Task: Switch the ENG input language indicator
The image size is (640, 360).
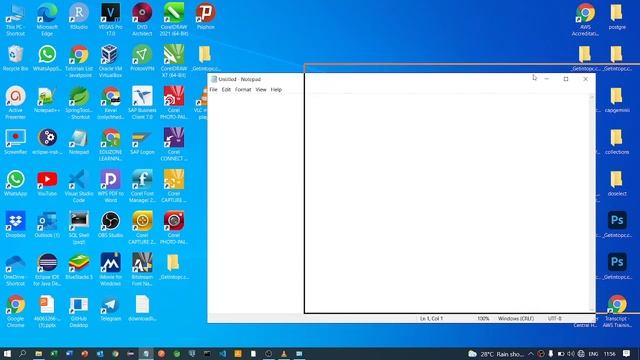Action: [593, 354]
